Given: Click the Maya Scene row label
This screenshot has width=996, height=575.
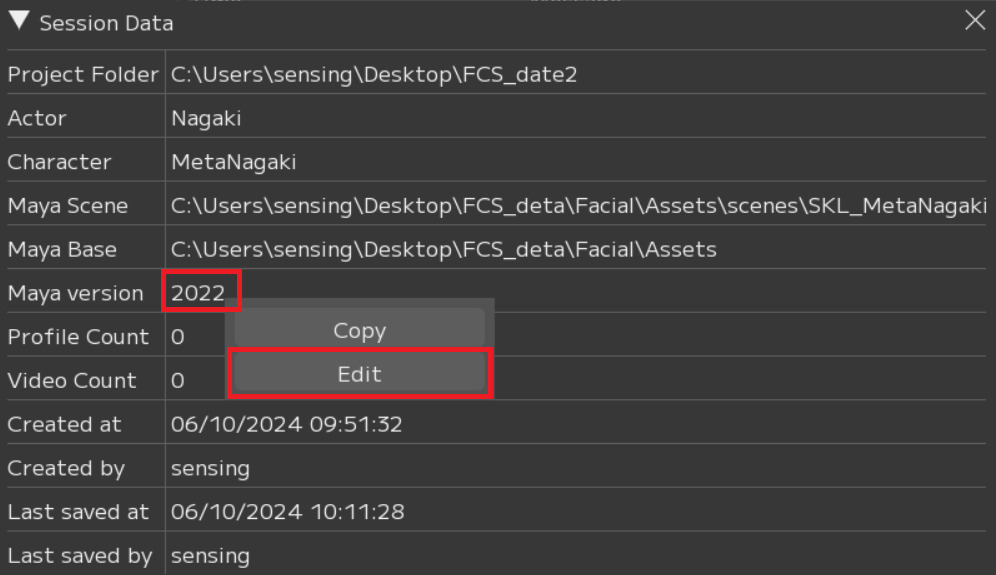Looking at the screenshot, I should [68, 206].
